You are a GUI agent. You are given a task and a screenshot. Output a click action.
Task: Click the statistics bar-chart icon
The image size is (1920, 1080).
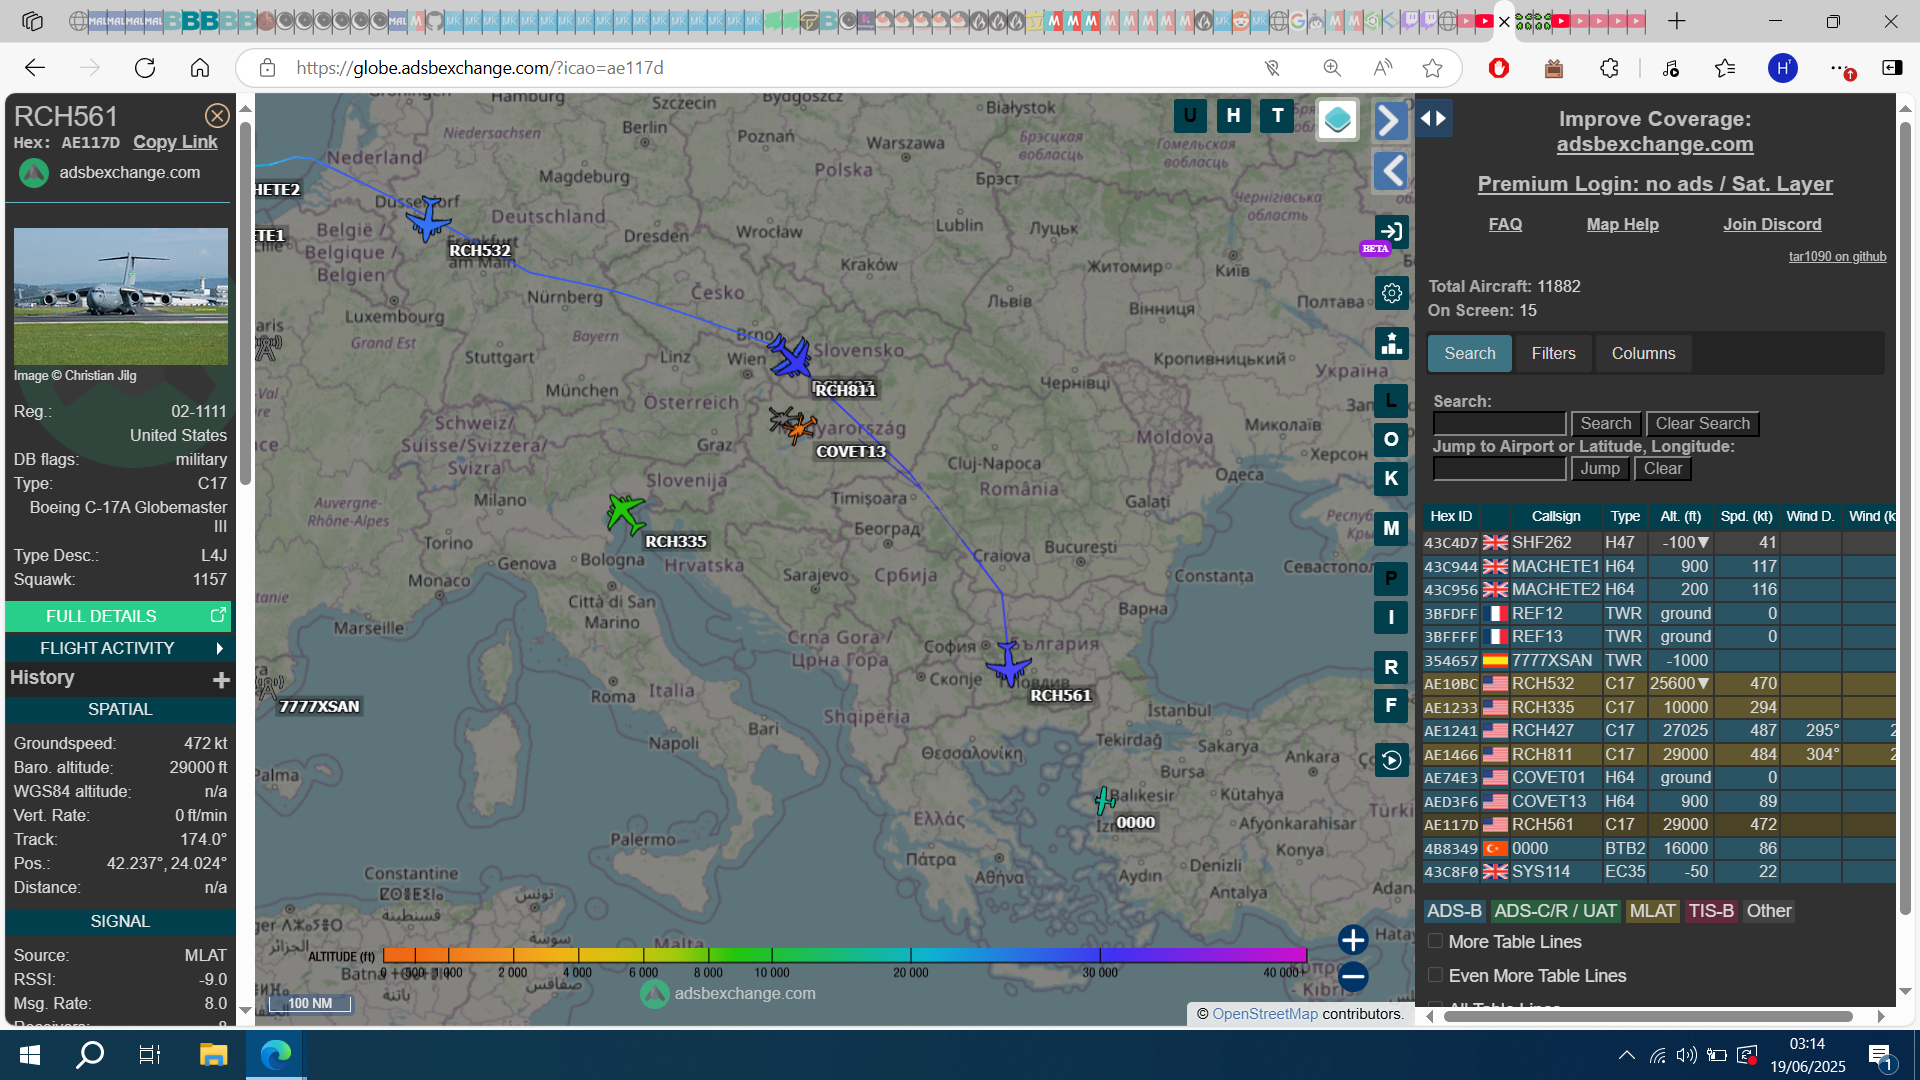point(1391,344)
